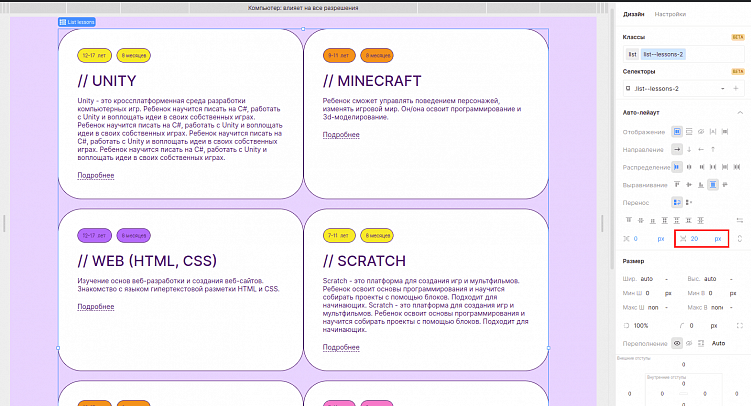
Task: Open Подробнее link in UNITY card
Action: click(x=96, y=176)
